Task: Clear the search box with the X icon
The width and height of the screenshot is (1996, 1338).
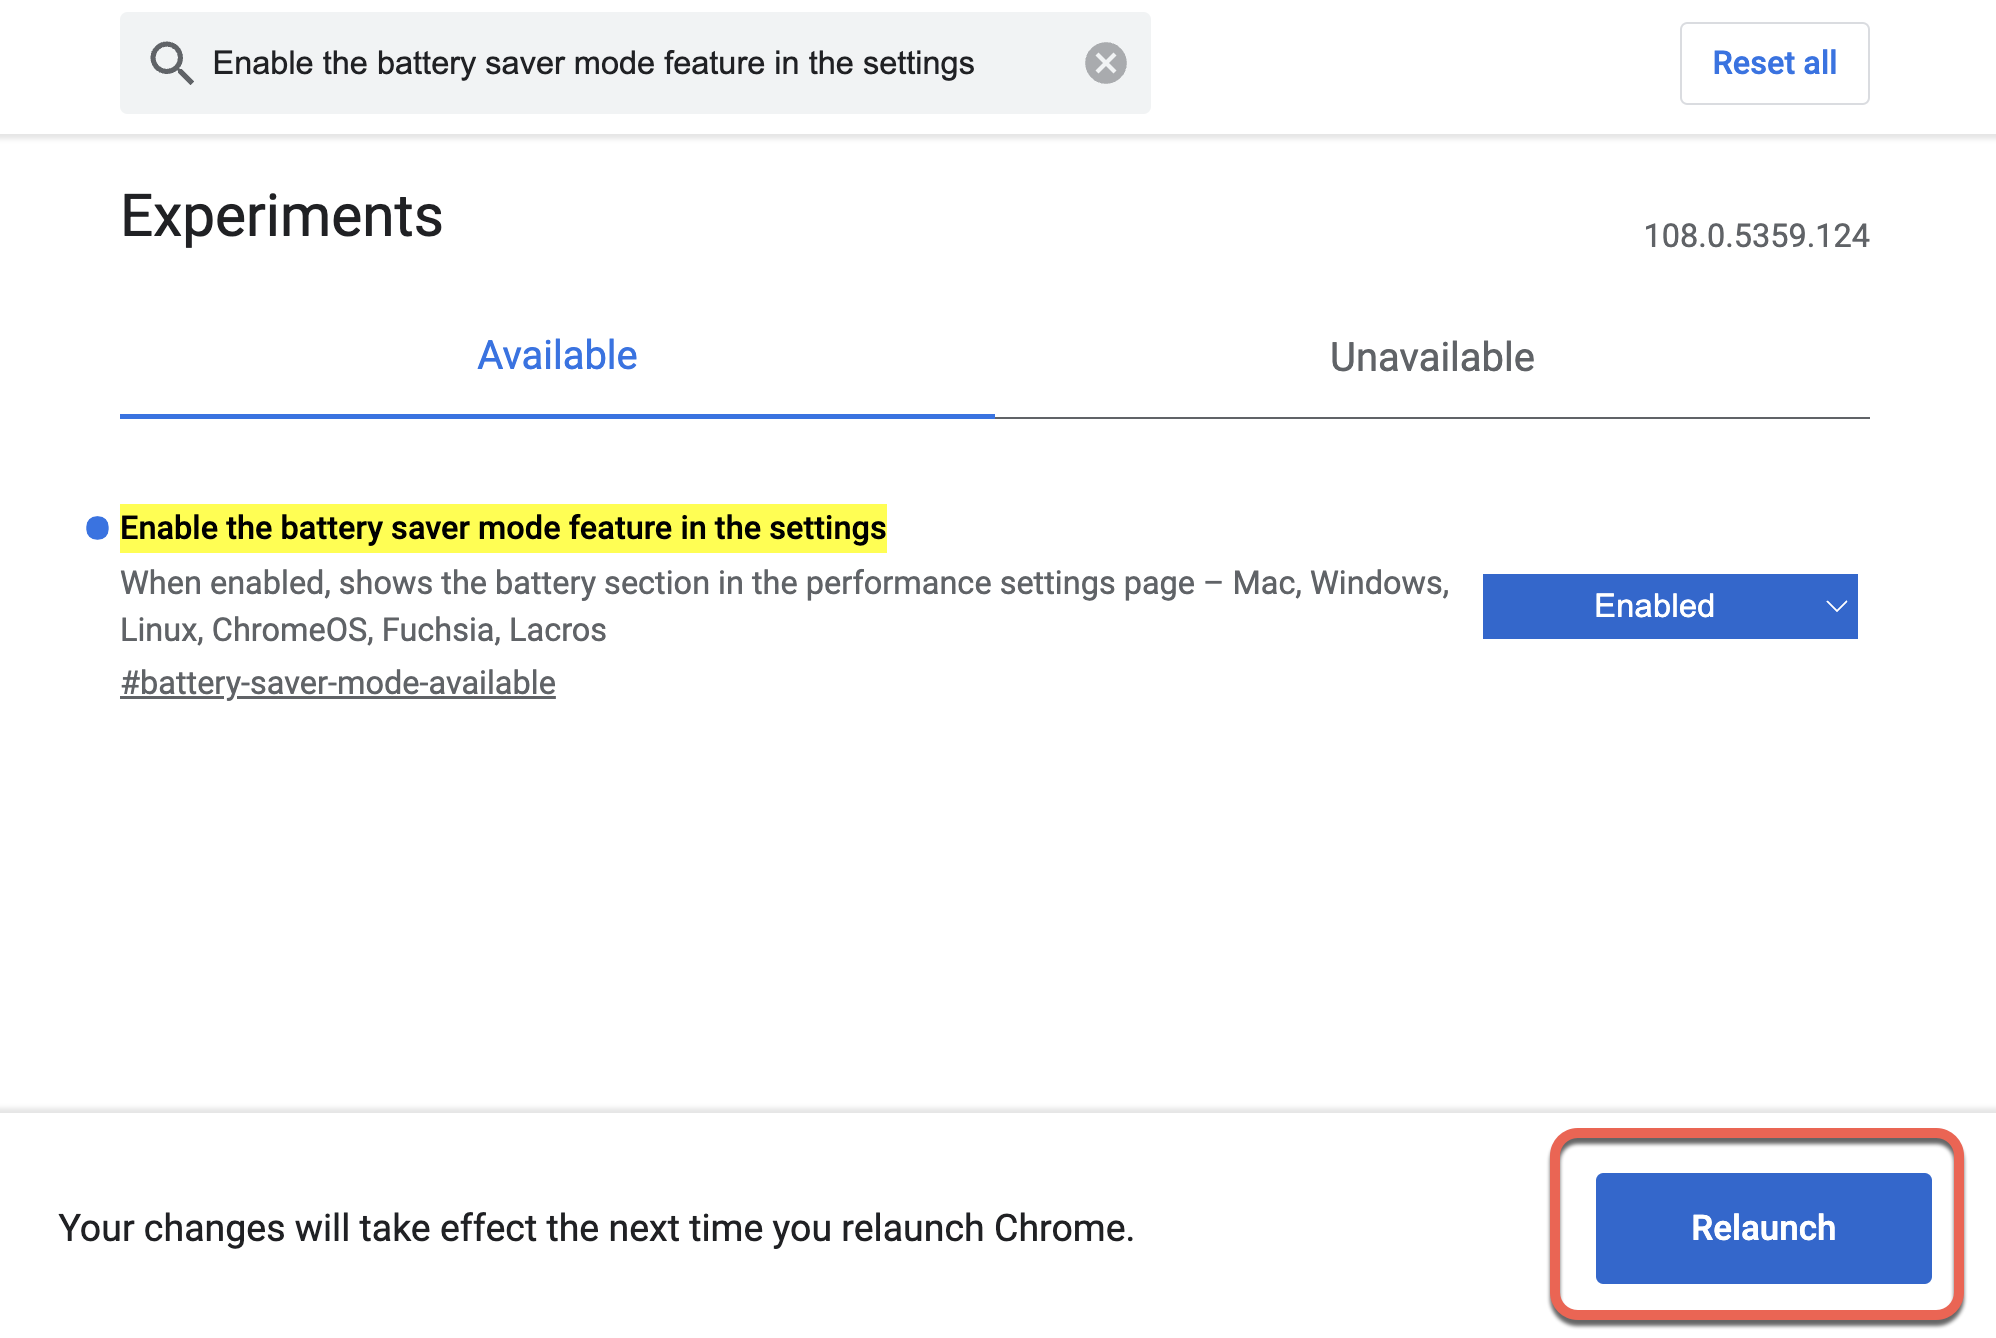Action: point(1105,63)
